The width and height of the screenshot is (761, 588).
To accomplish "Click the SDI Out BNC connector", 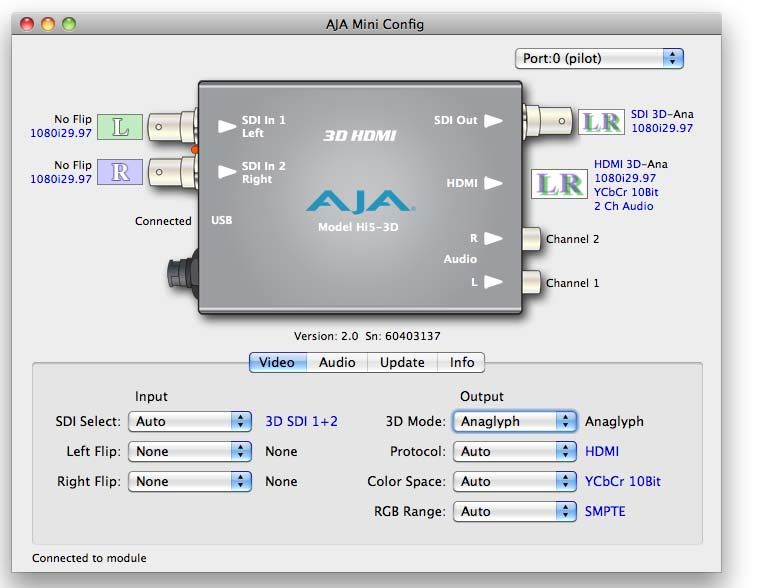I will pos(547,121).
